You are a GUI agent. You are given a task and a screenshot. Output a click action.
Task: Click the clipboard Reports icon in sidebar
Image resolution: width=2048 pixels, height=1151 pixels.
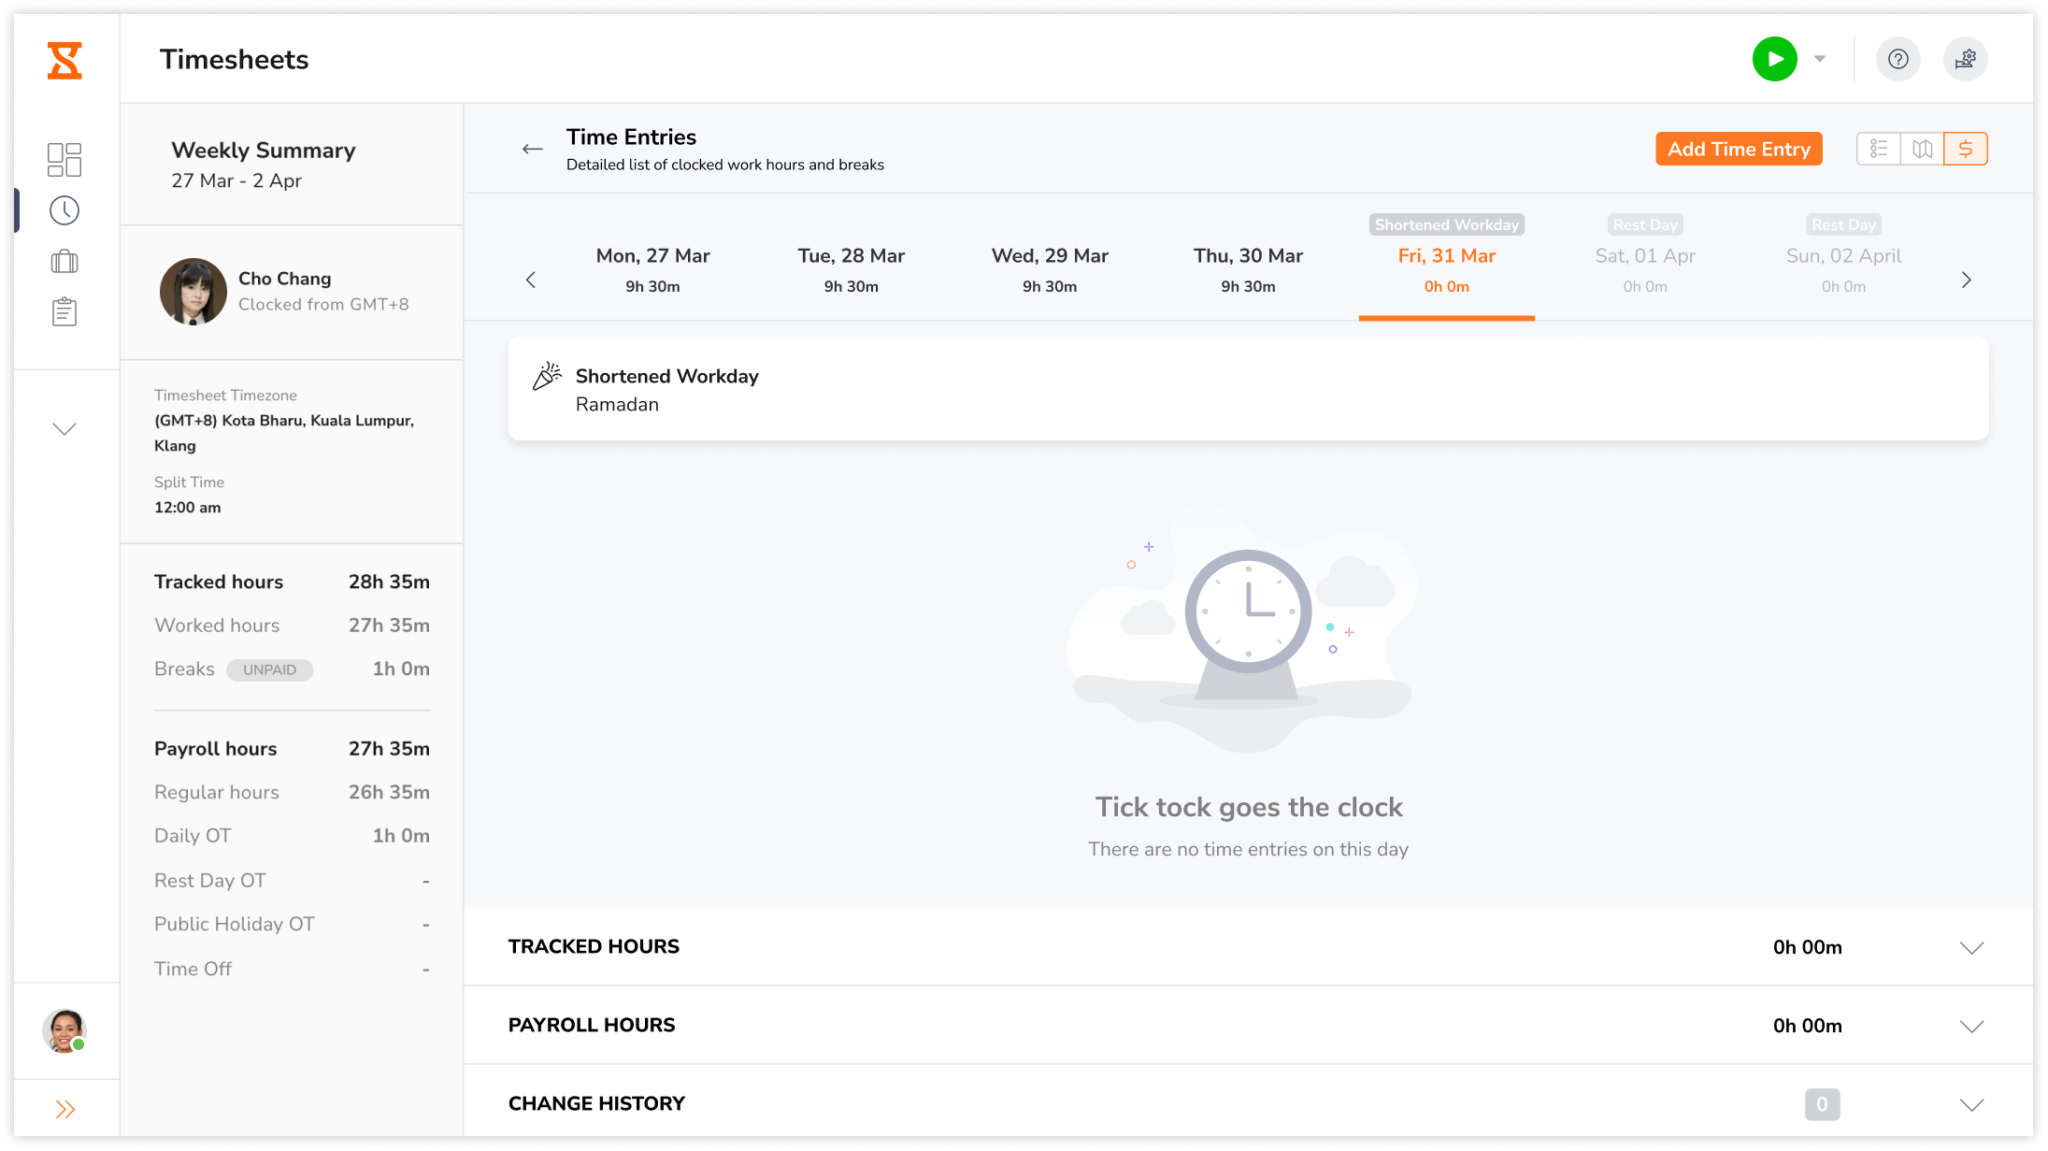64,311
